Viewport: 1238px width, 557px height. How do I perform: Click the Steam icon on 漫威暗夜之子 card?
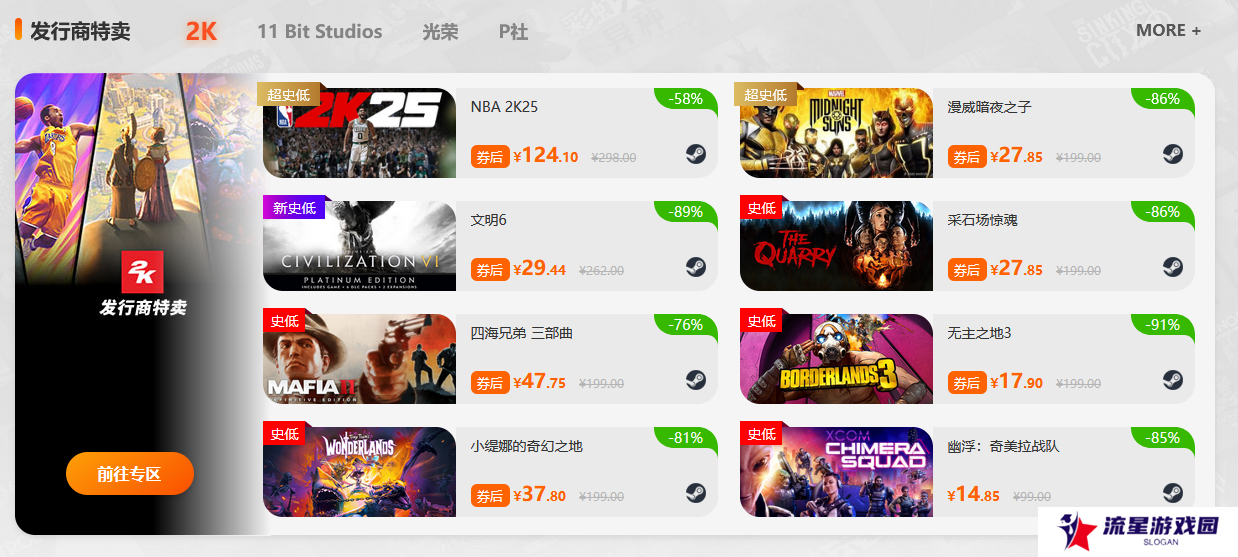pyautogui.click(x=1173, y=154)
